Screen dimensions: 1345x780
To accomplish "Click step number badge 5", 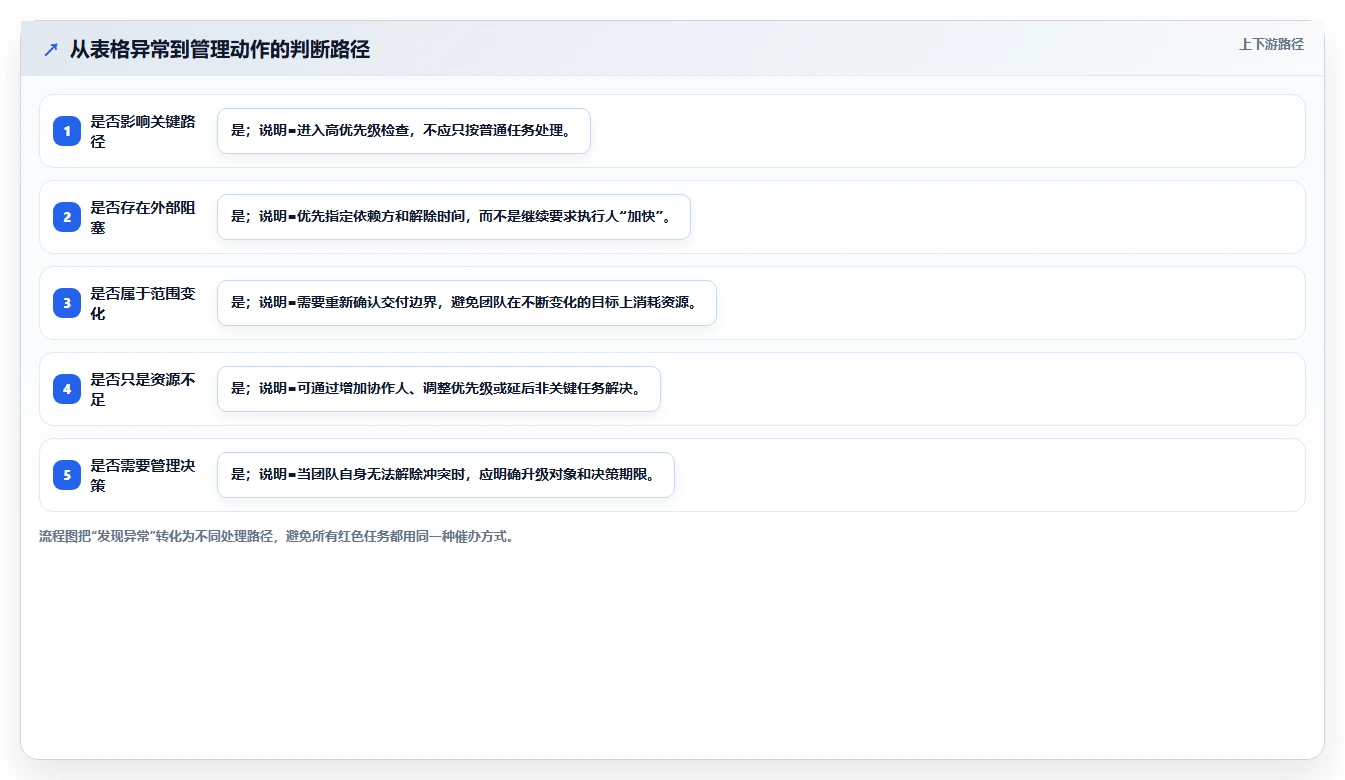I will click(x=67, y=475).
